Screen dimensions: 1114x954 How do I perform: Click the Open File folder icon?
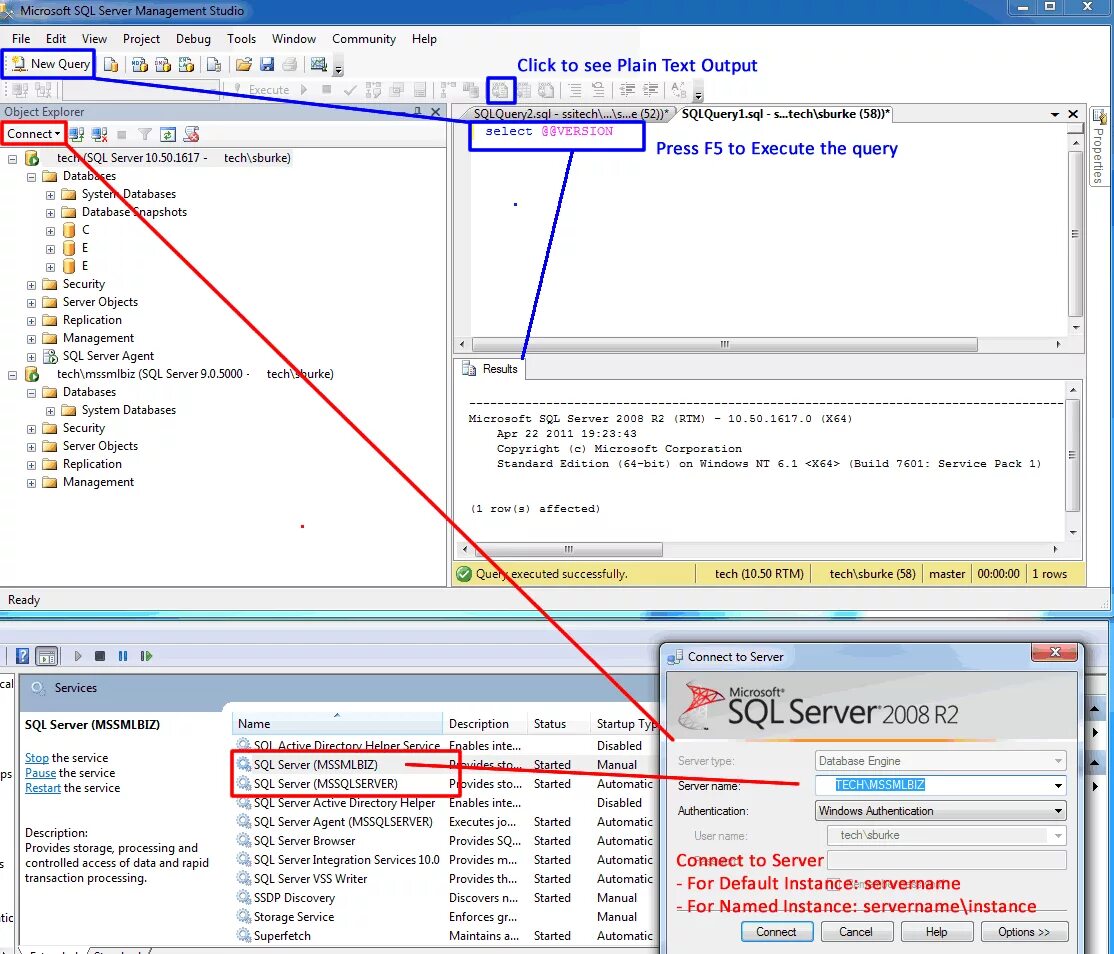coord(244,65)
